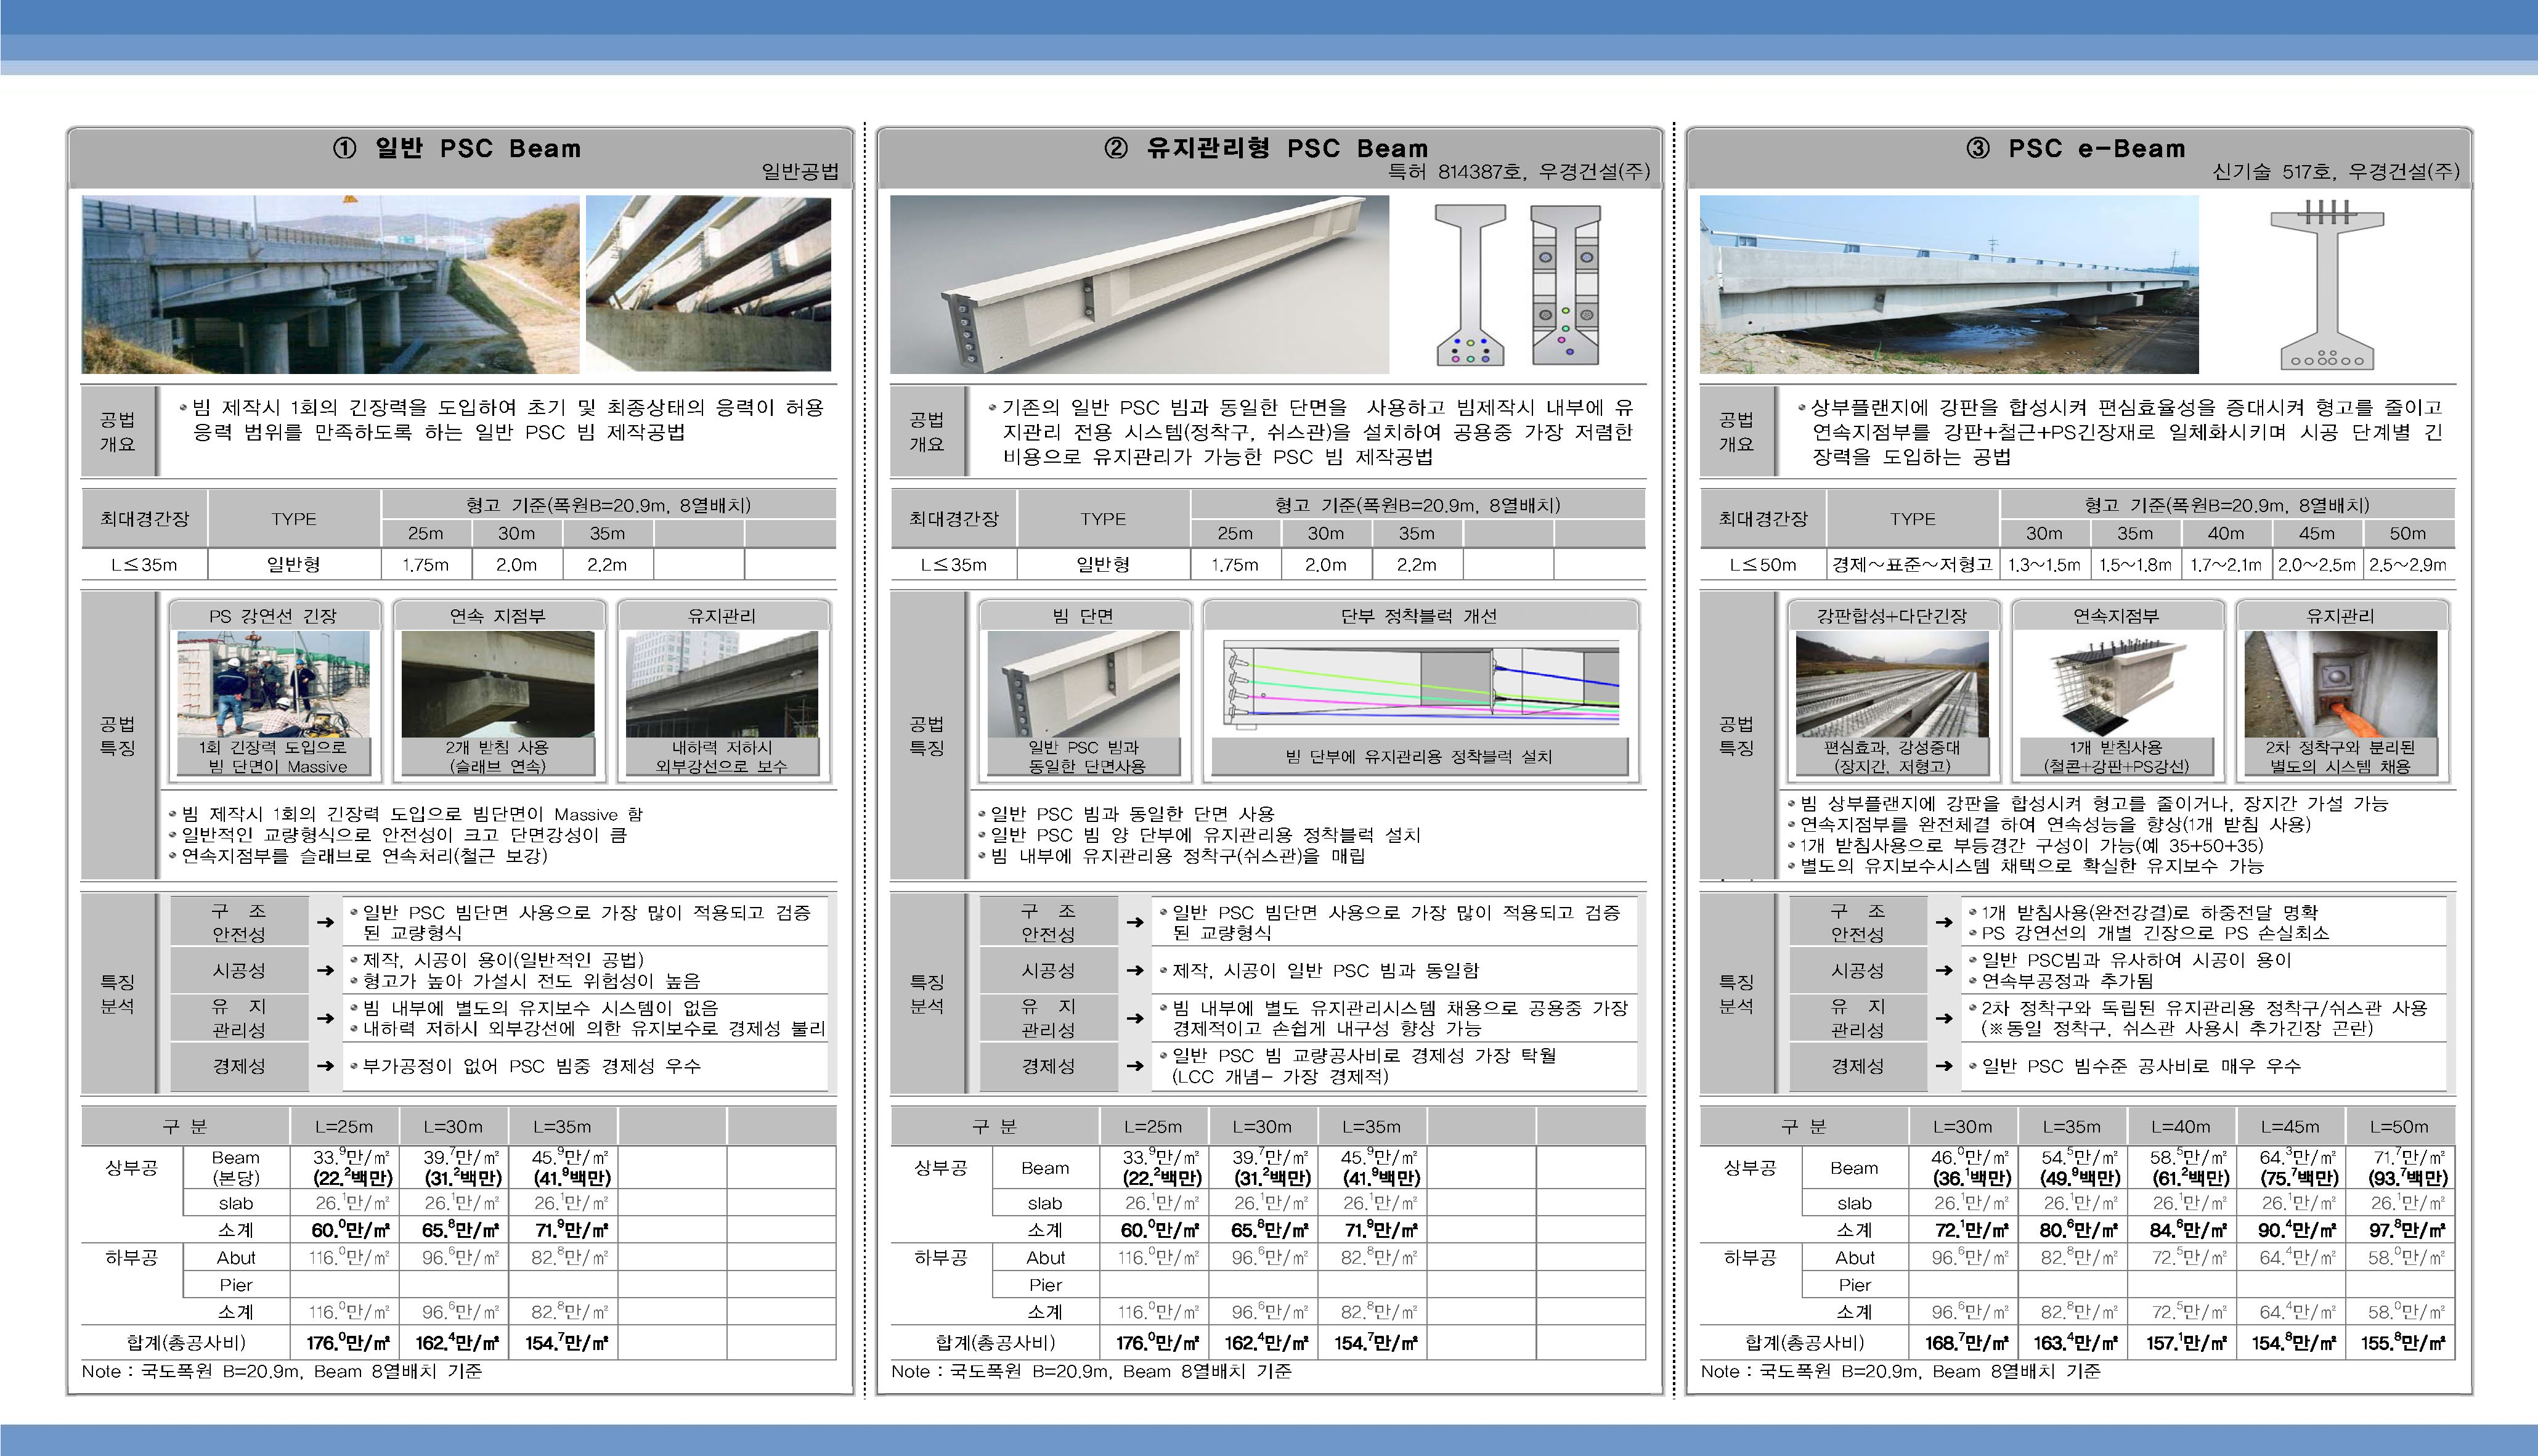This screenshot has height=1456, width=2538.
Task: Select caption '편심효과, 강성증대 (장지간, 저형고)'
Action: tap(1892, 757)
